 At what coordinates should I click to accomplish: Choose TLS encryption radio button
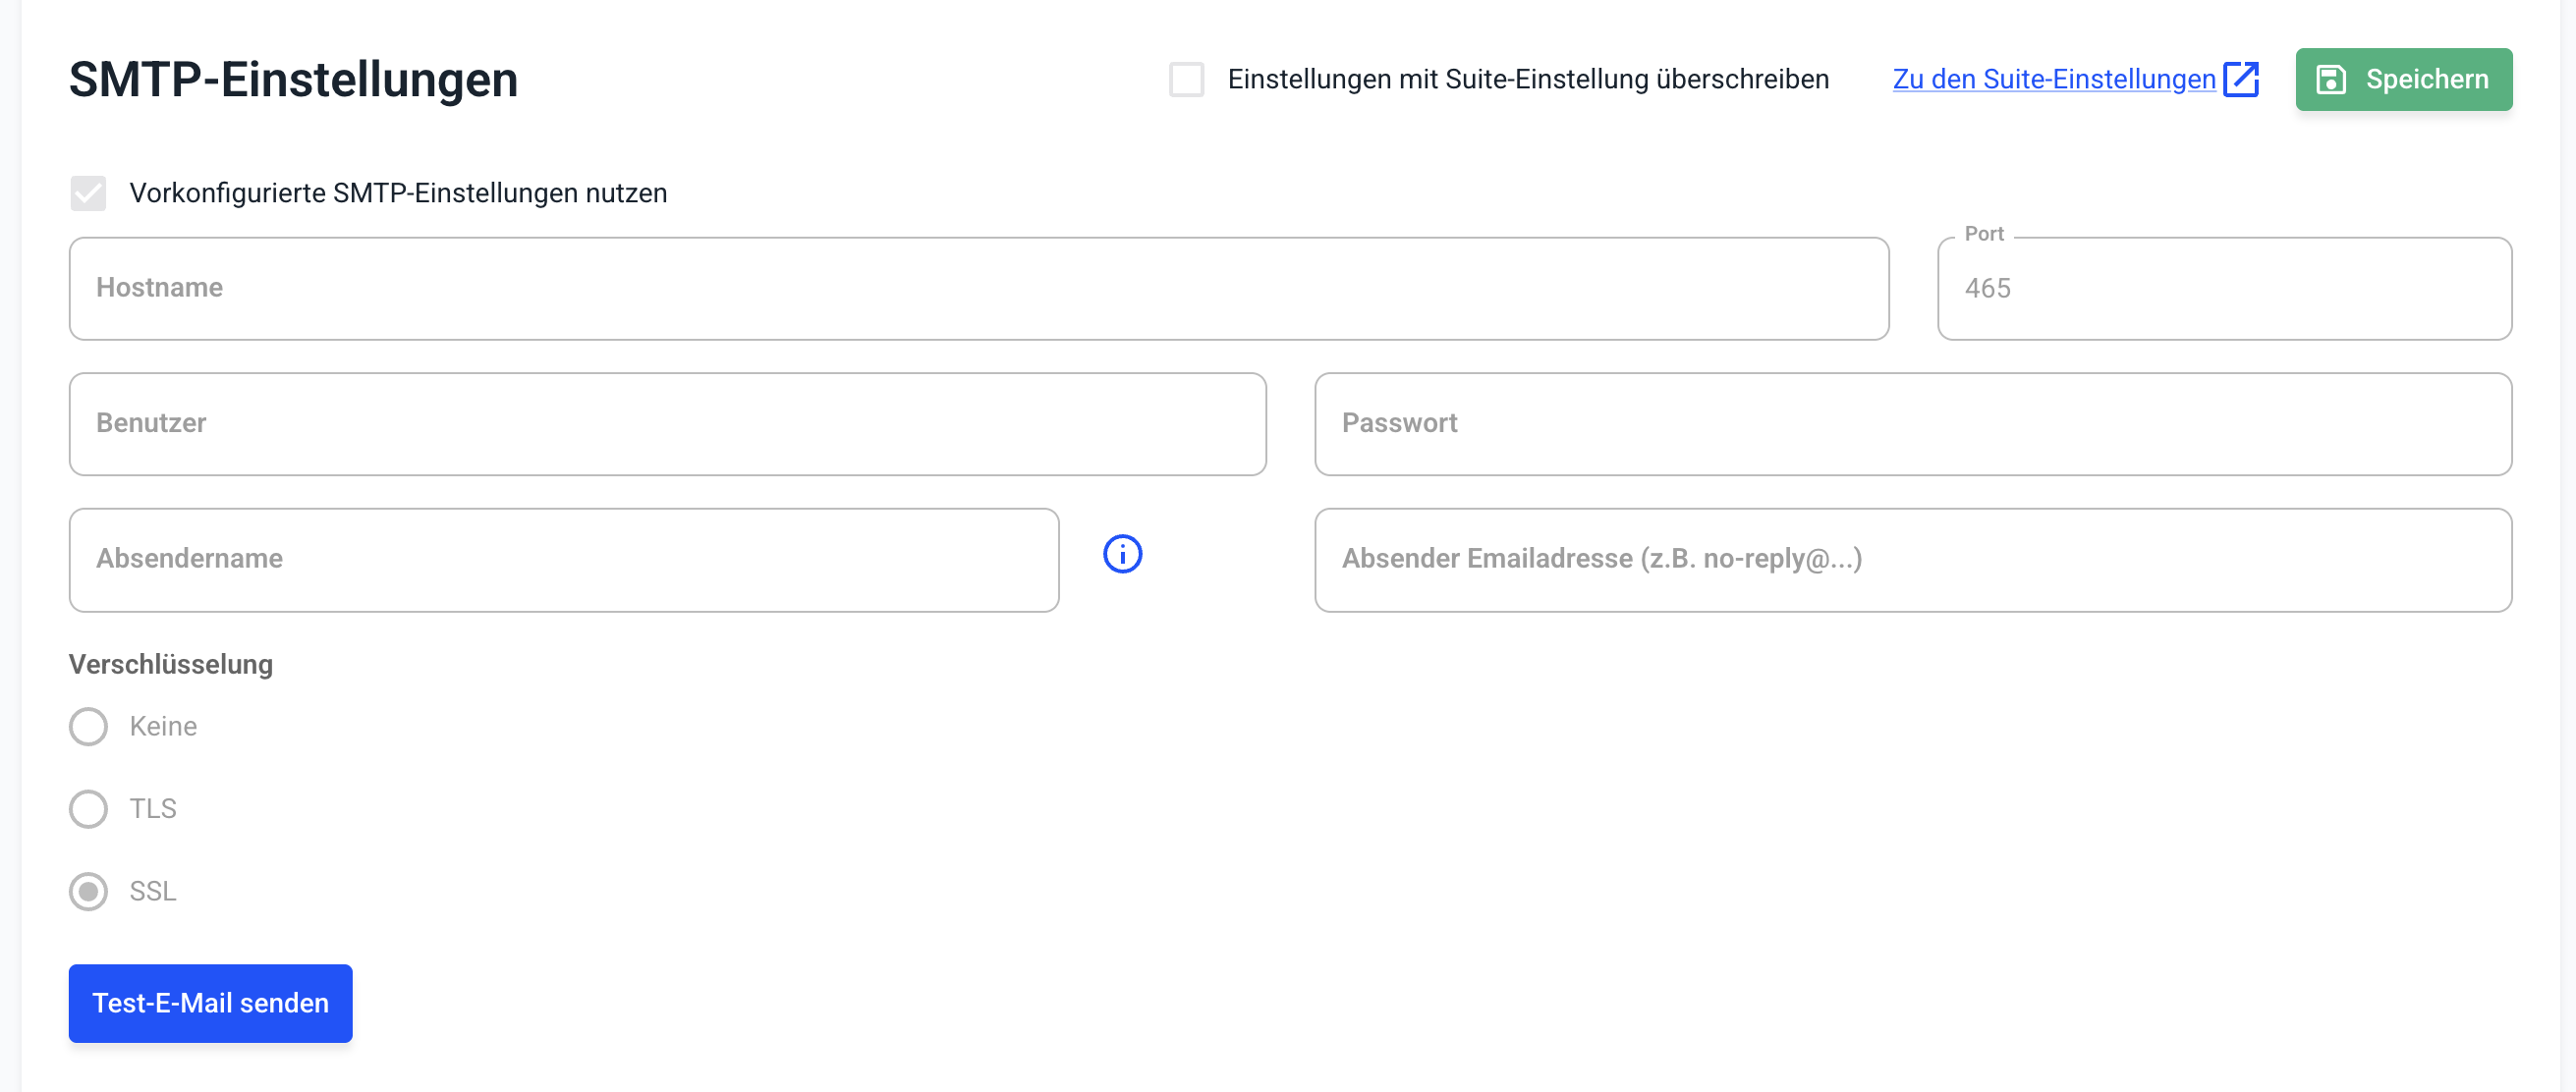[88, 809]
